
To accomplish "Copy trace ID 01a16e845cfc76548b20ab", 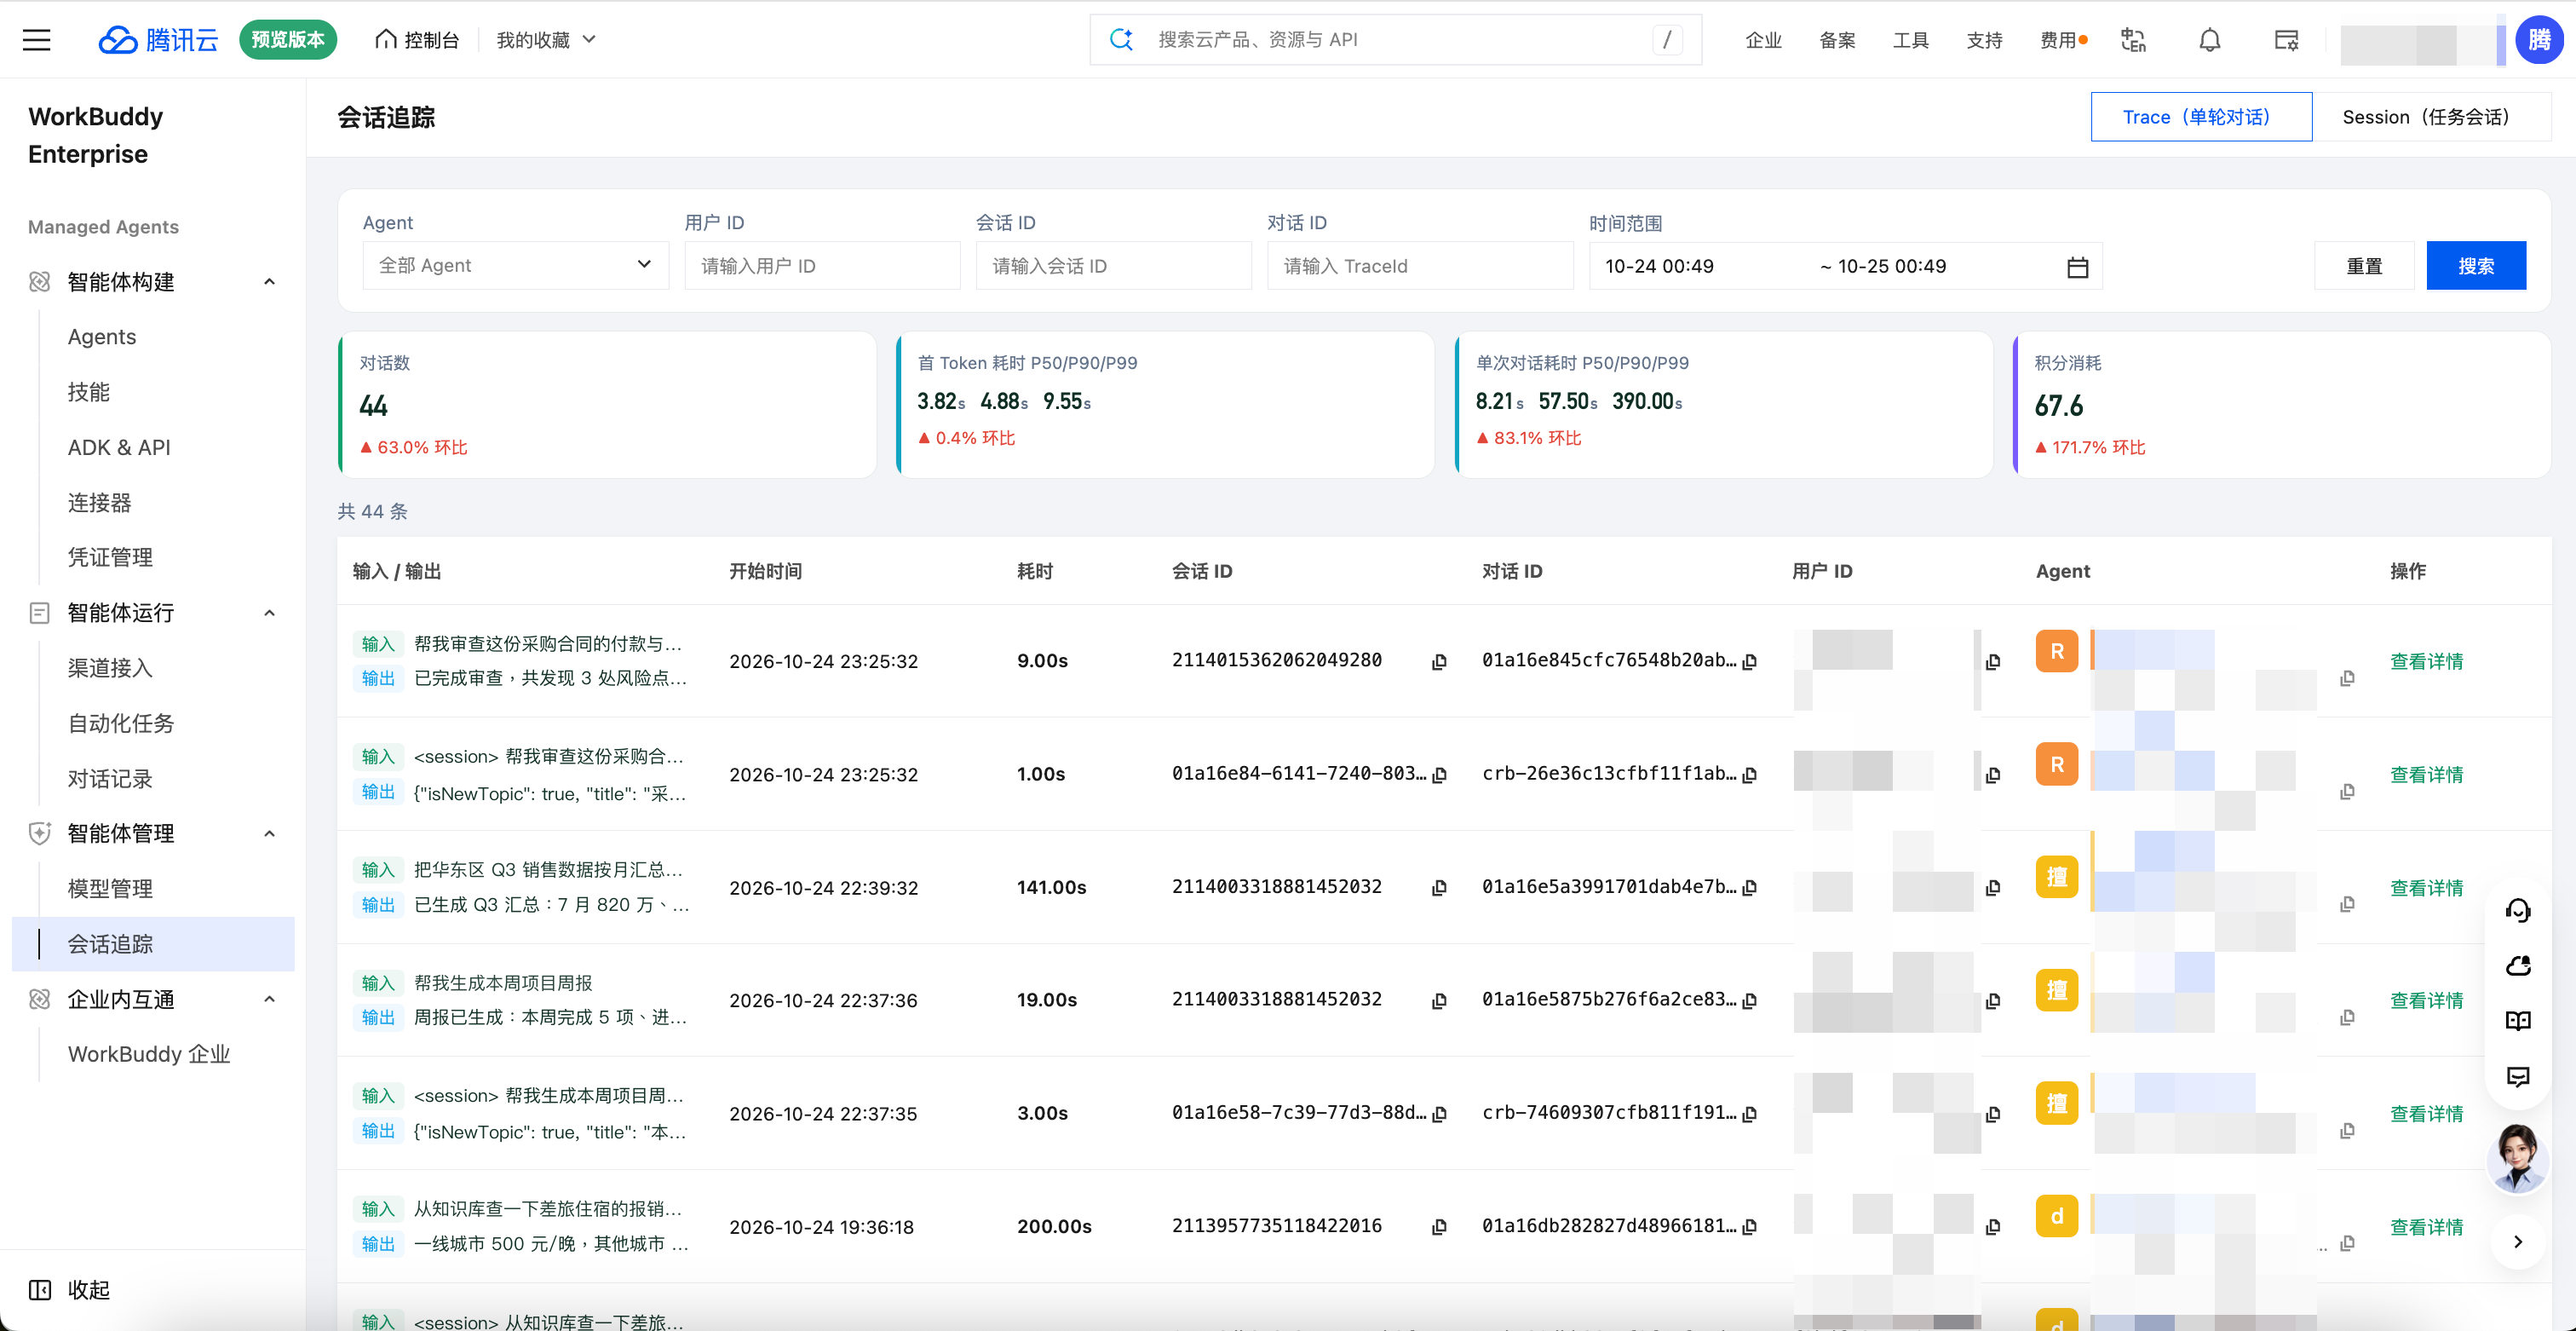I will [1749, 662].
